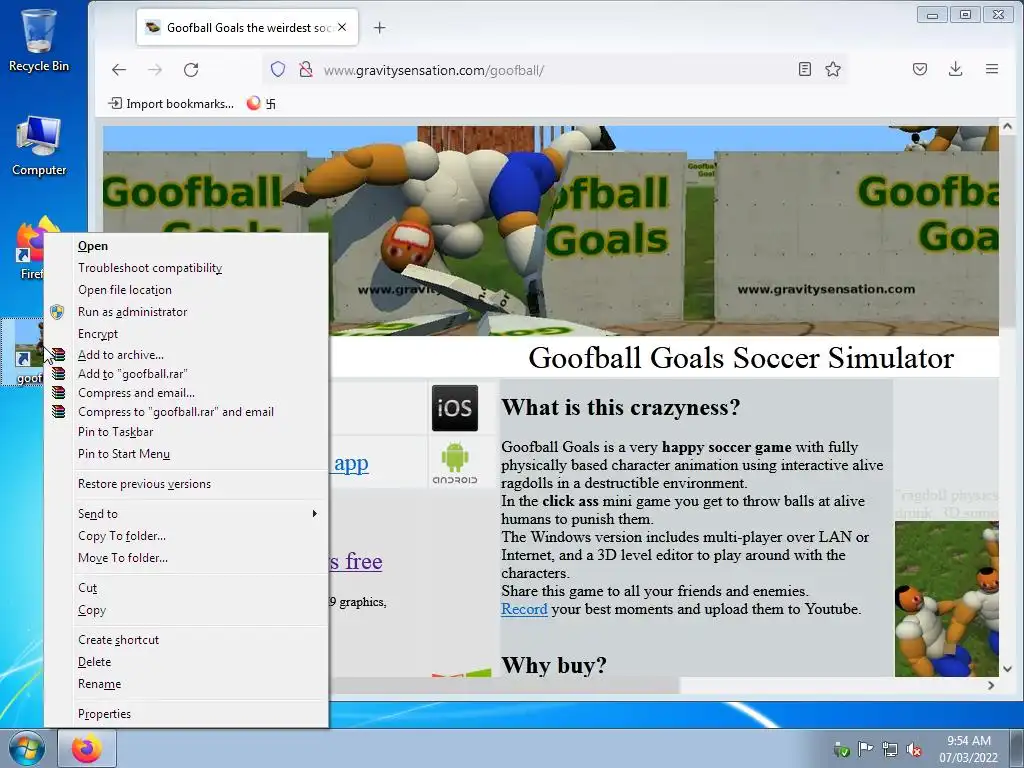This screenshot has height=768, width=1024.
Task: Select Troubleshoot compatibility menu entry
Action: (187, 268)
